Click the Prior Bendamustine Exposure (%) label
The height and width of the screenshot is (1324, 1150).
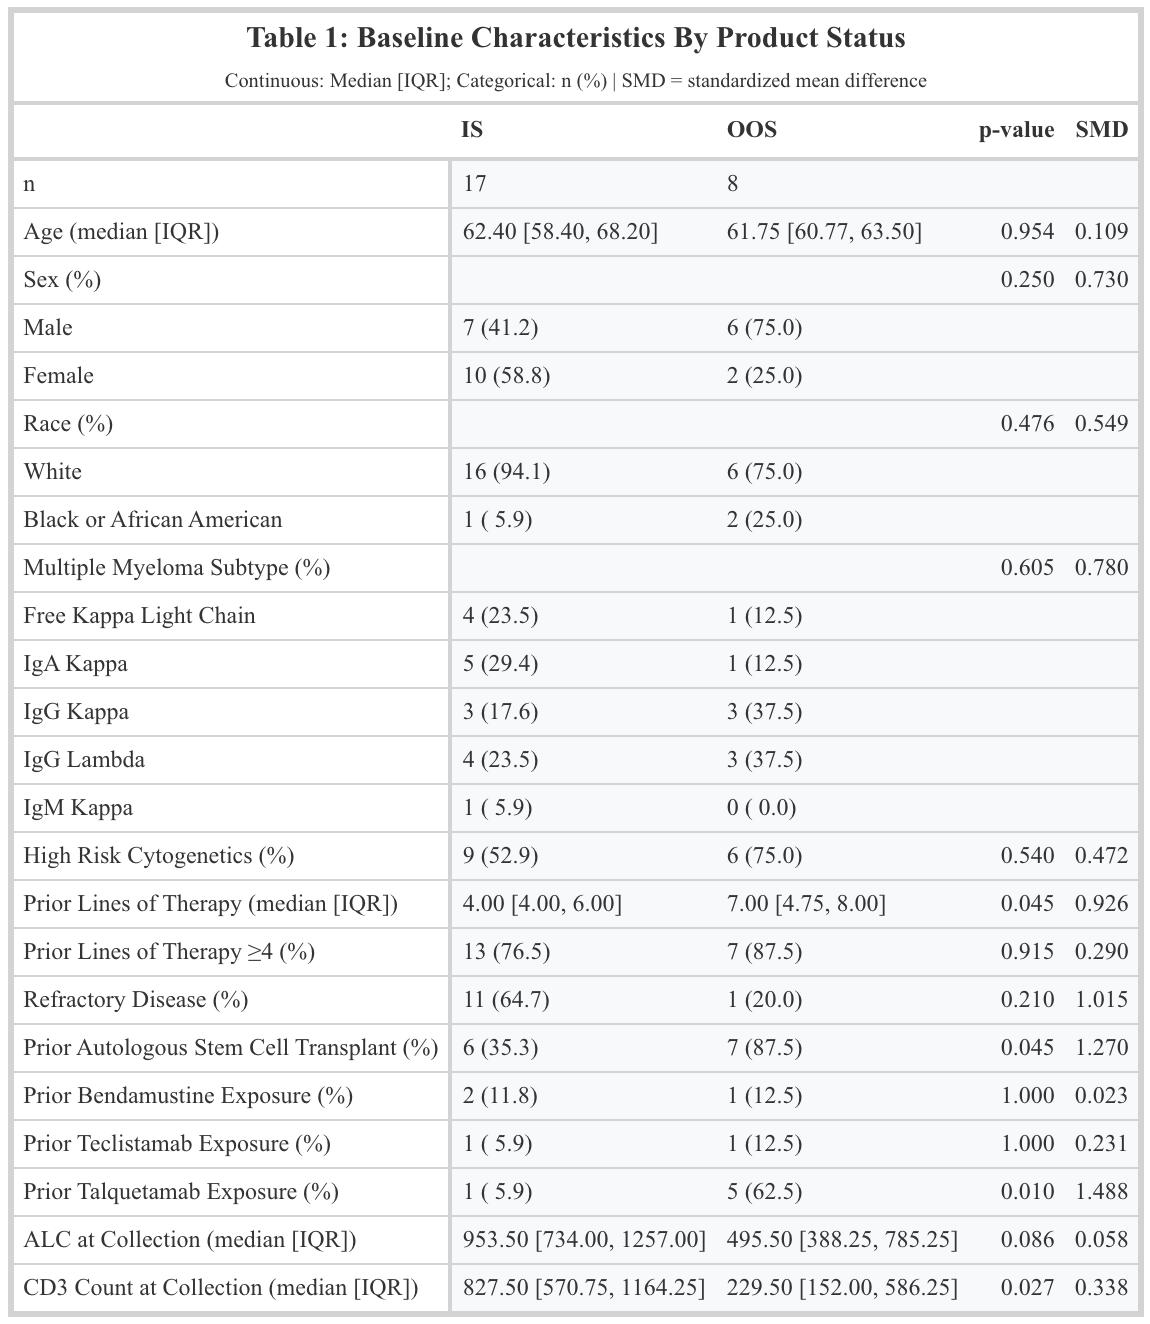(188, 1096)
